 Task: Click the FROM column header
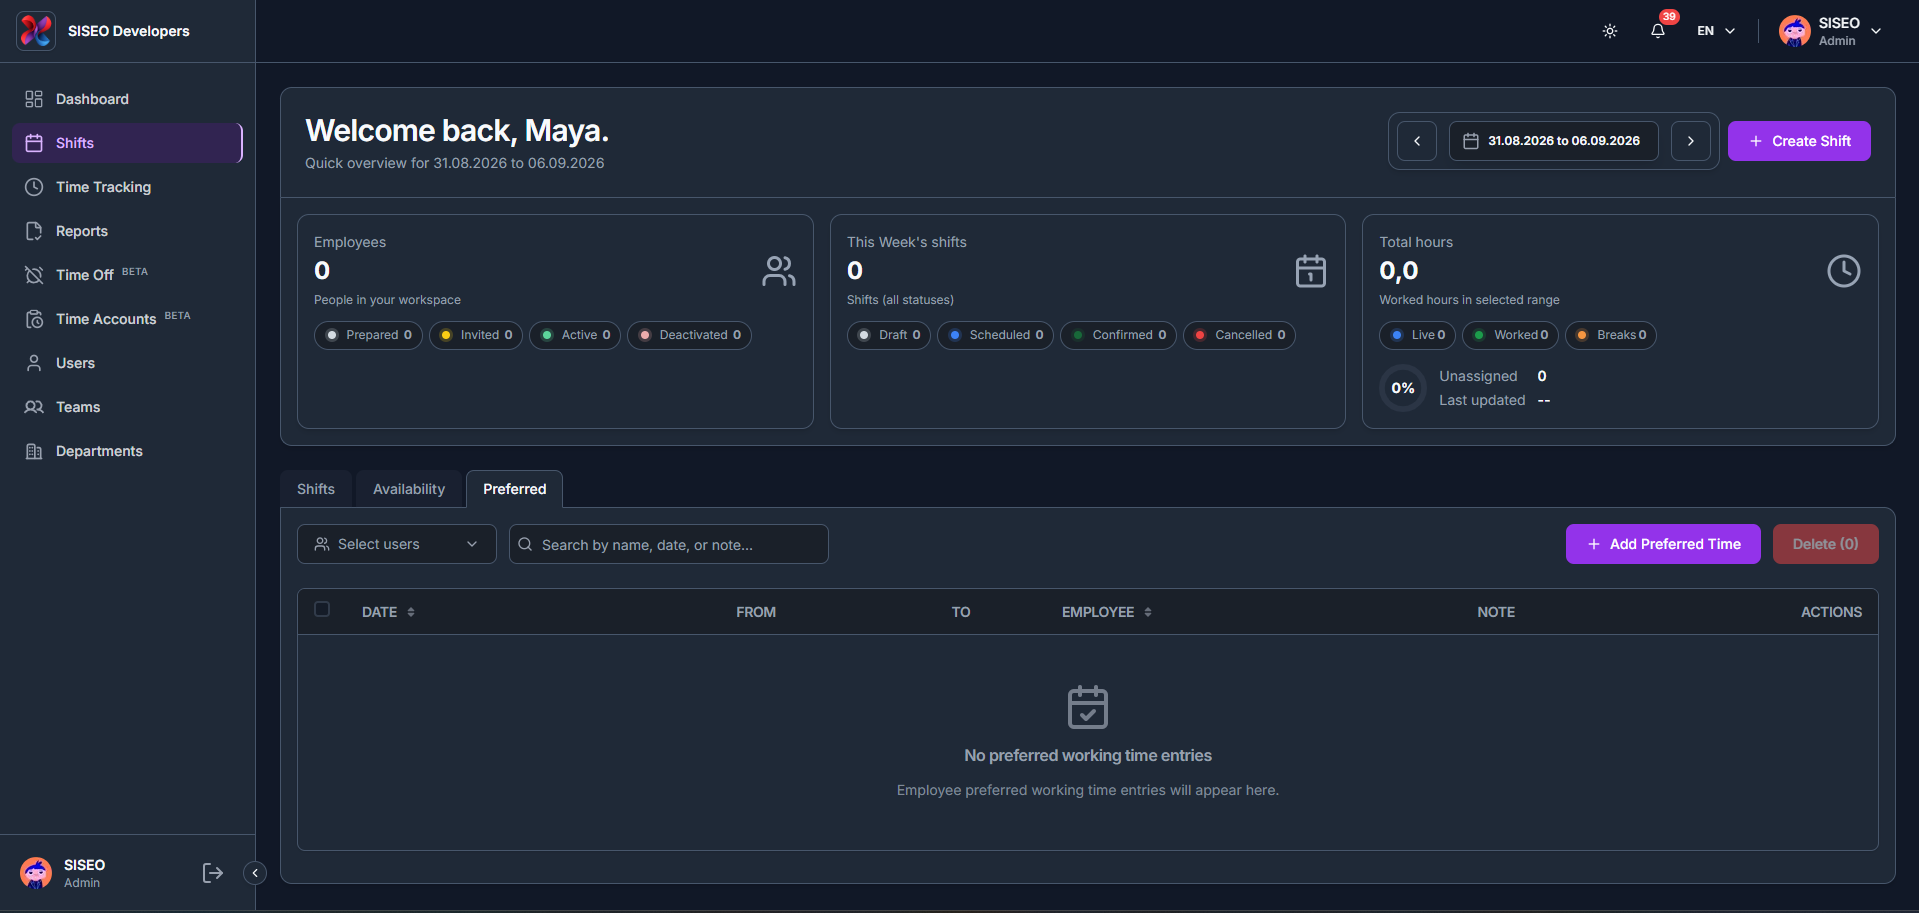(756, 612)
